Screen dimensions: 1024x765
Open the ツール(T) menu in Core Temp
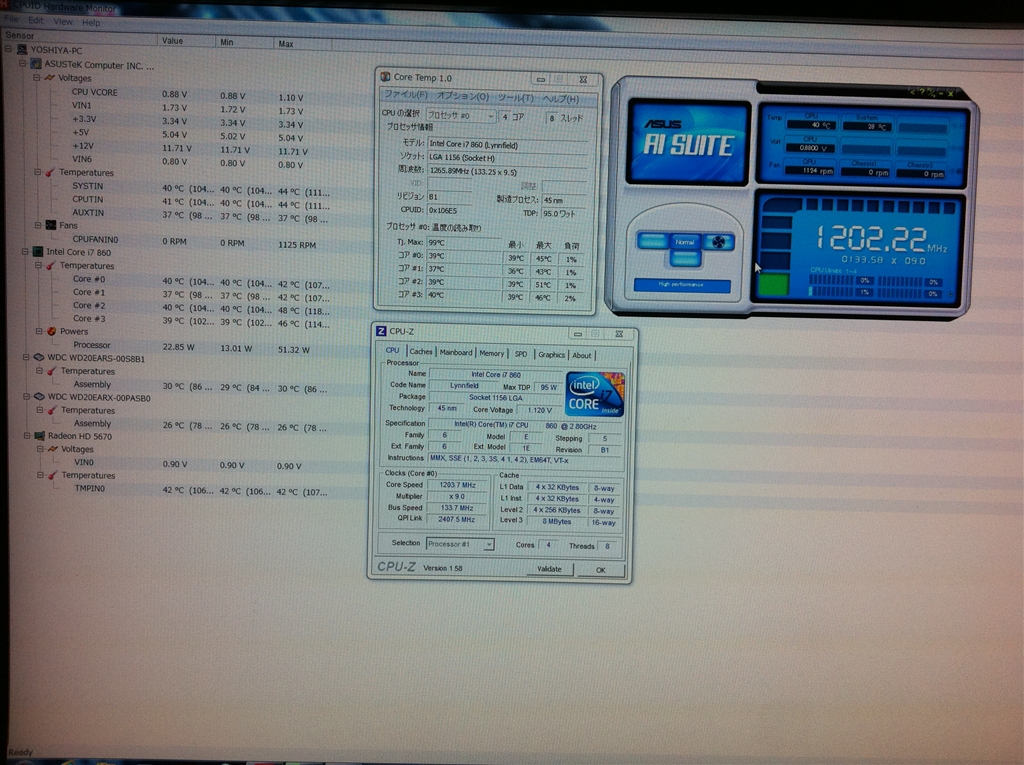coord(516,97)
